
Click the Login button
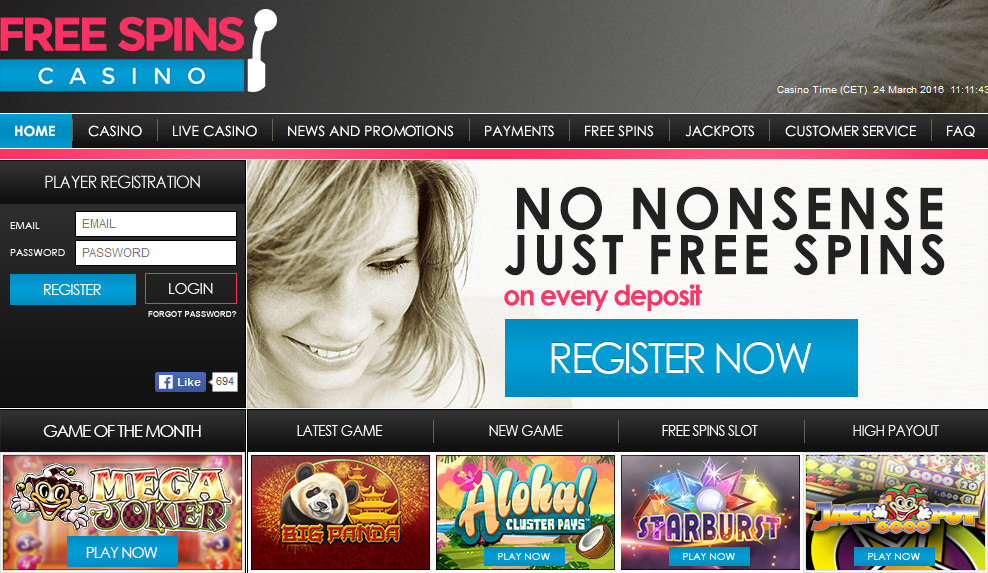tap(190, 289)
